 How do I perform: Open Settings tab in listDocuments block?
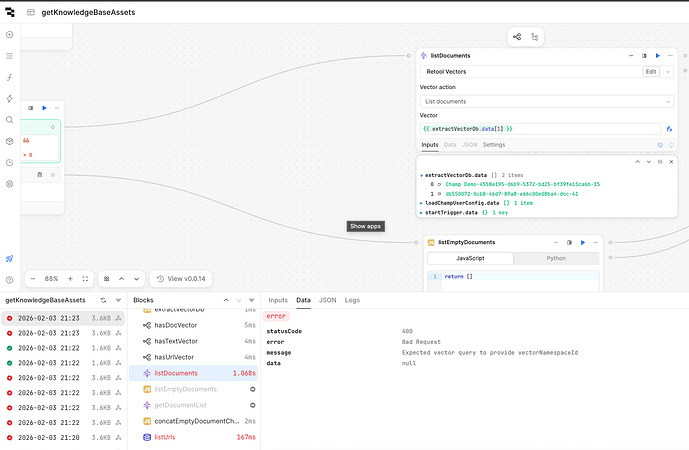(494, 145)
